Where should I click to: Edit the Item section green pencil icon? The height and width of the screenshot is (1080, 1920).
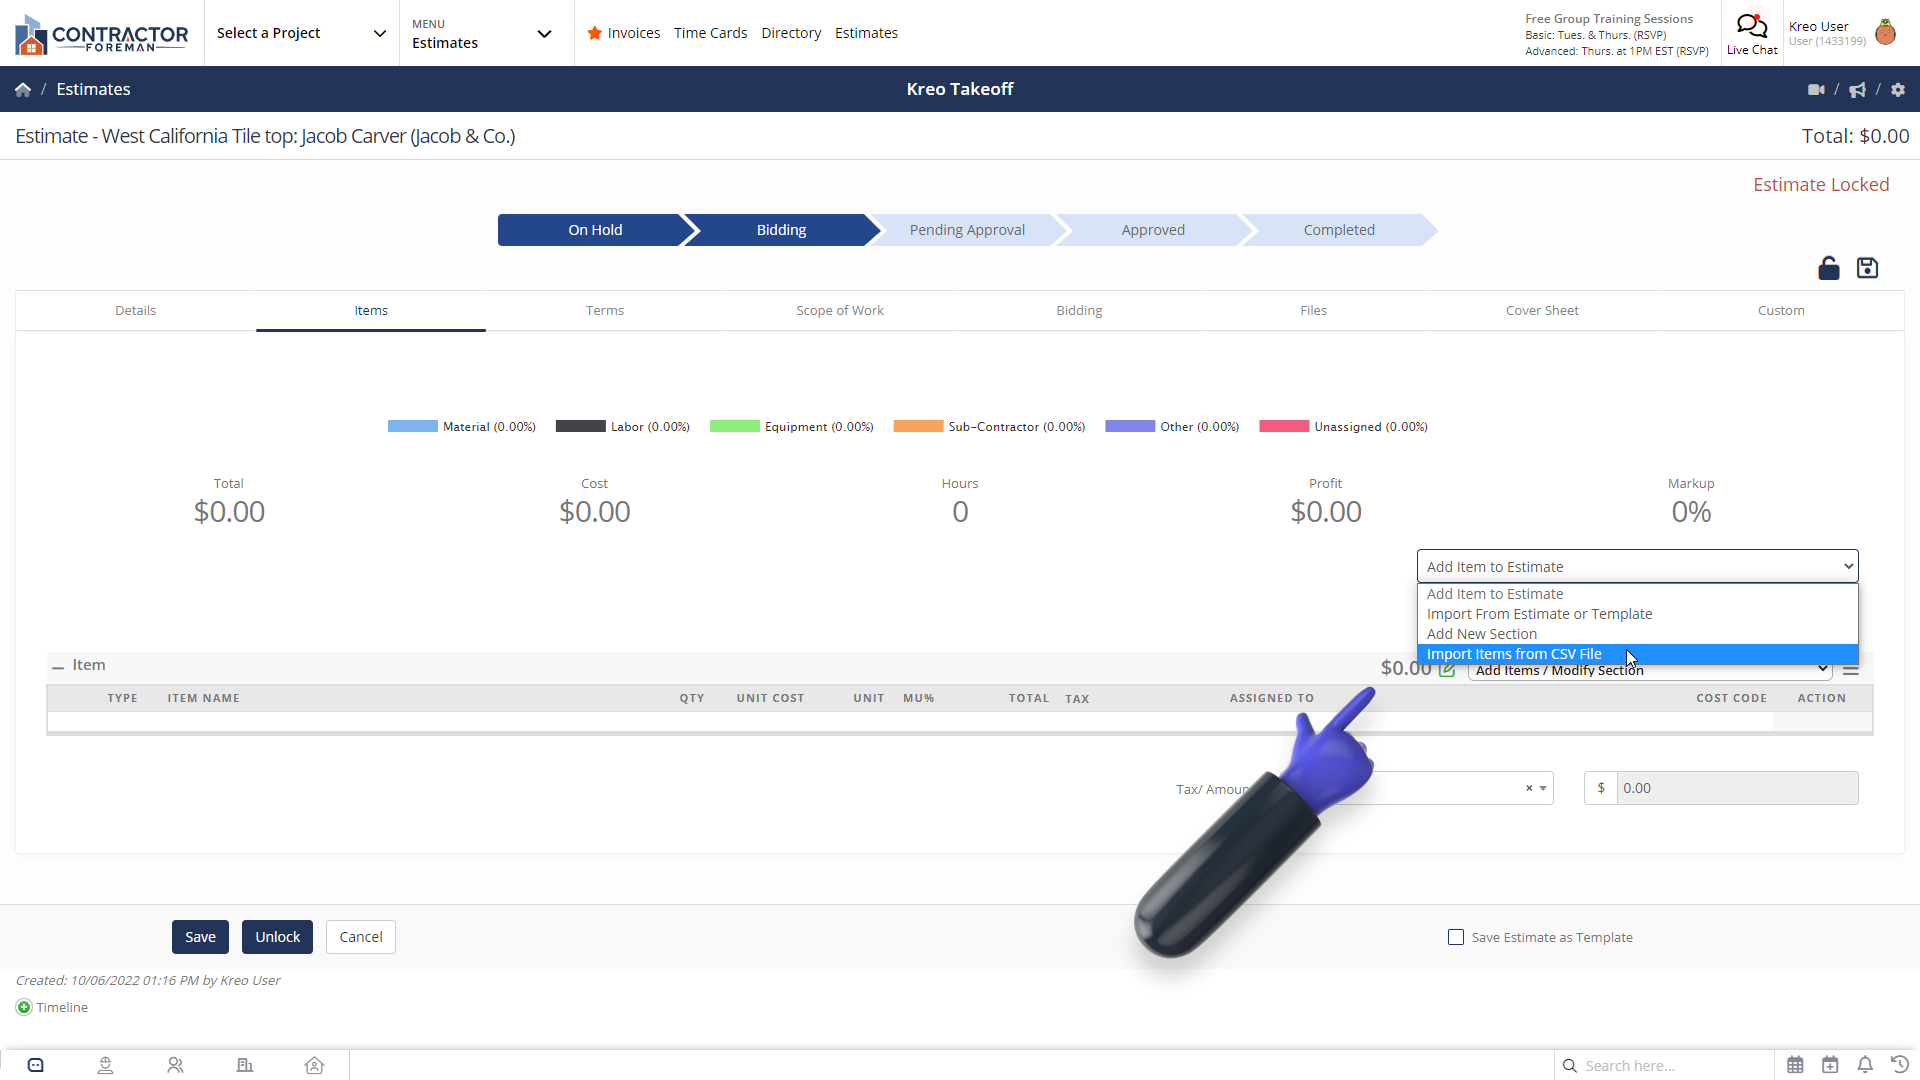tap(1446, 670)
